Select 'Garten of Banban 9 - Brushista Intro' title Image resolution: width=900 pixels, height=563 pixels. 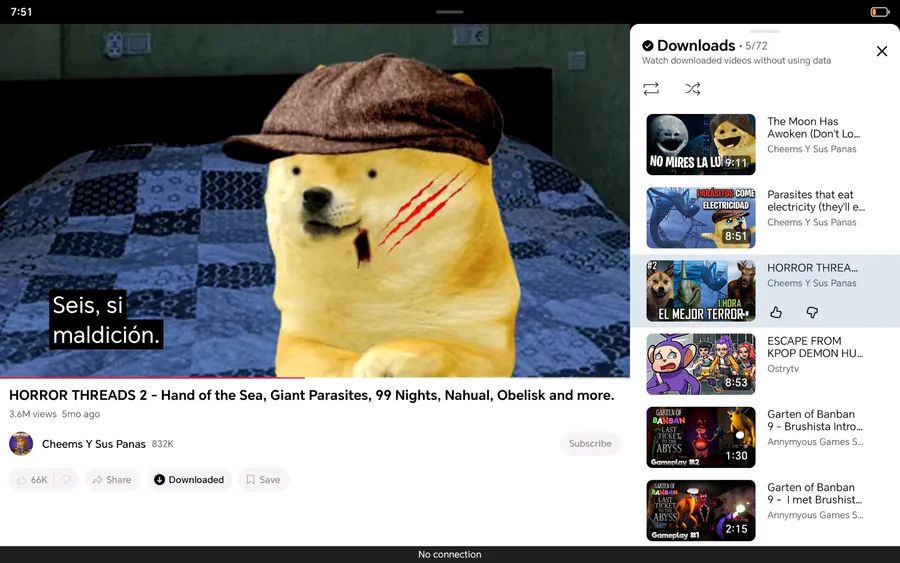pyautogui.click(x=815, y=421)
